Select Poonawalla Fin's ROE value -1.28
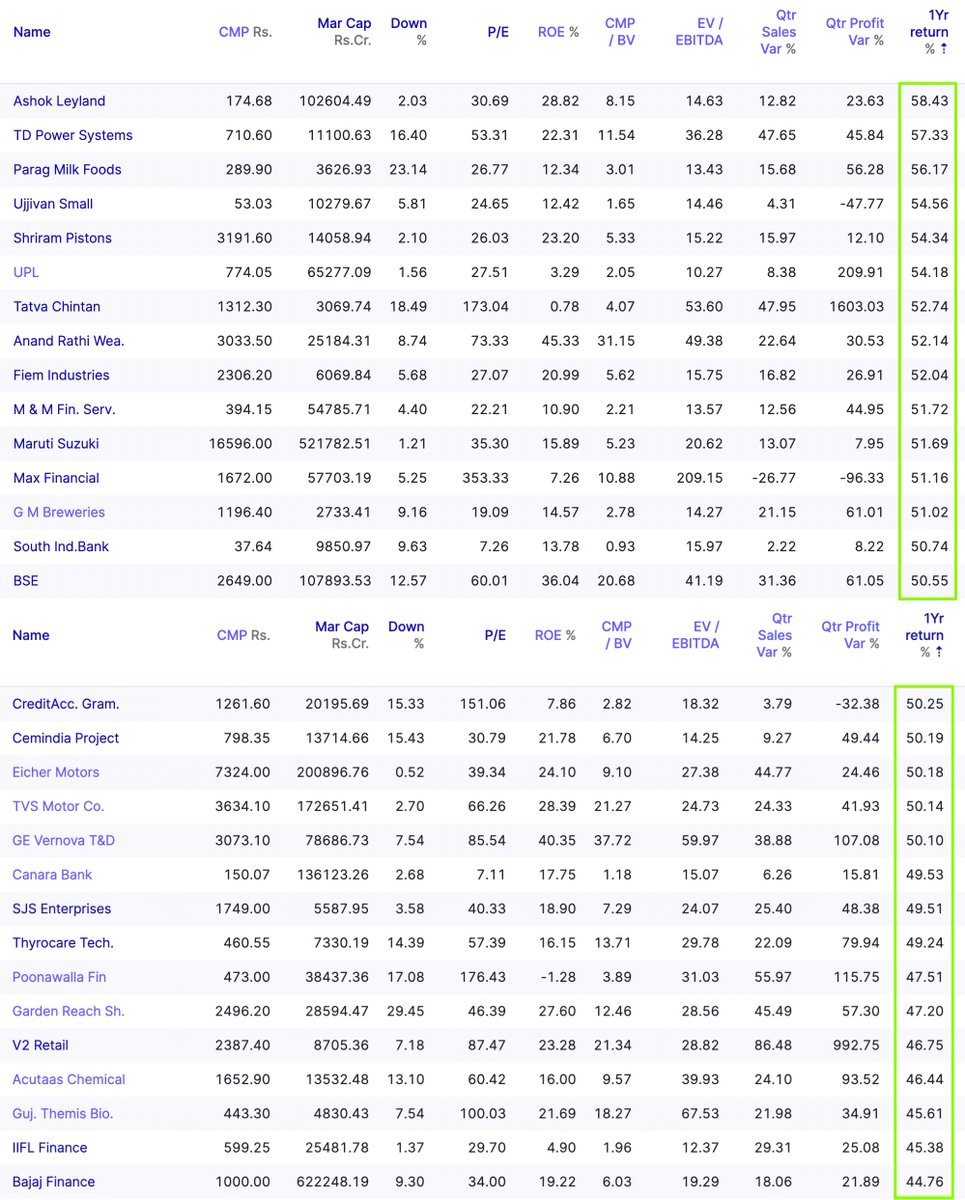The height and width of the screenshot is (1200, 965). [x=558, y=977]
